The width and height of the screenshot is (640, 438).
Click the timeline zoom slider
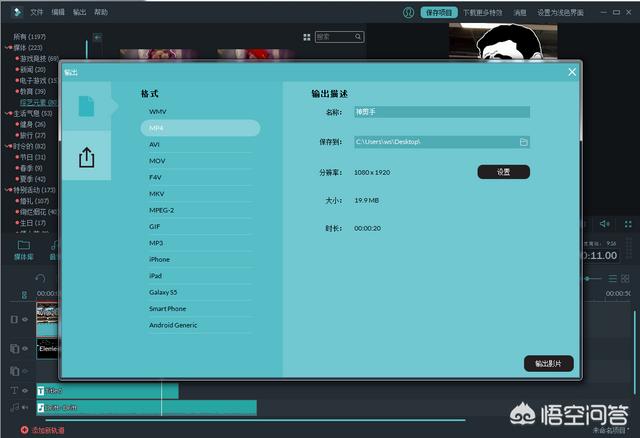pyautogui.click(x=590, y=278)
